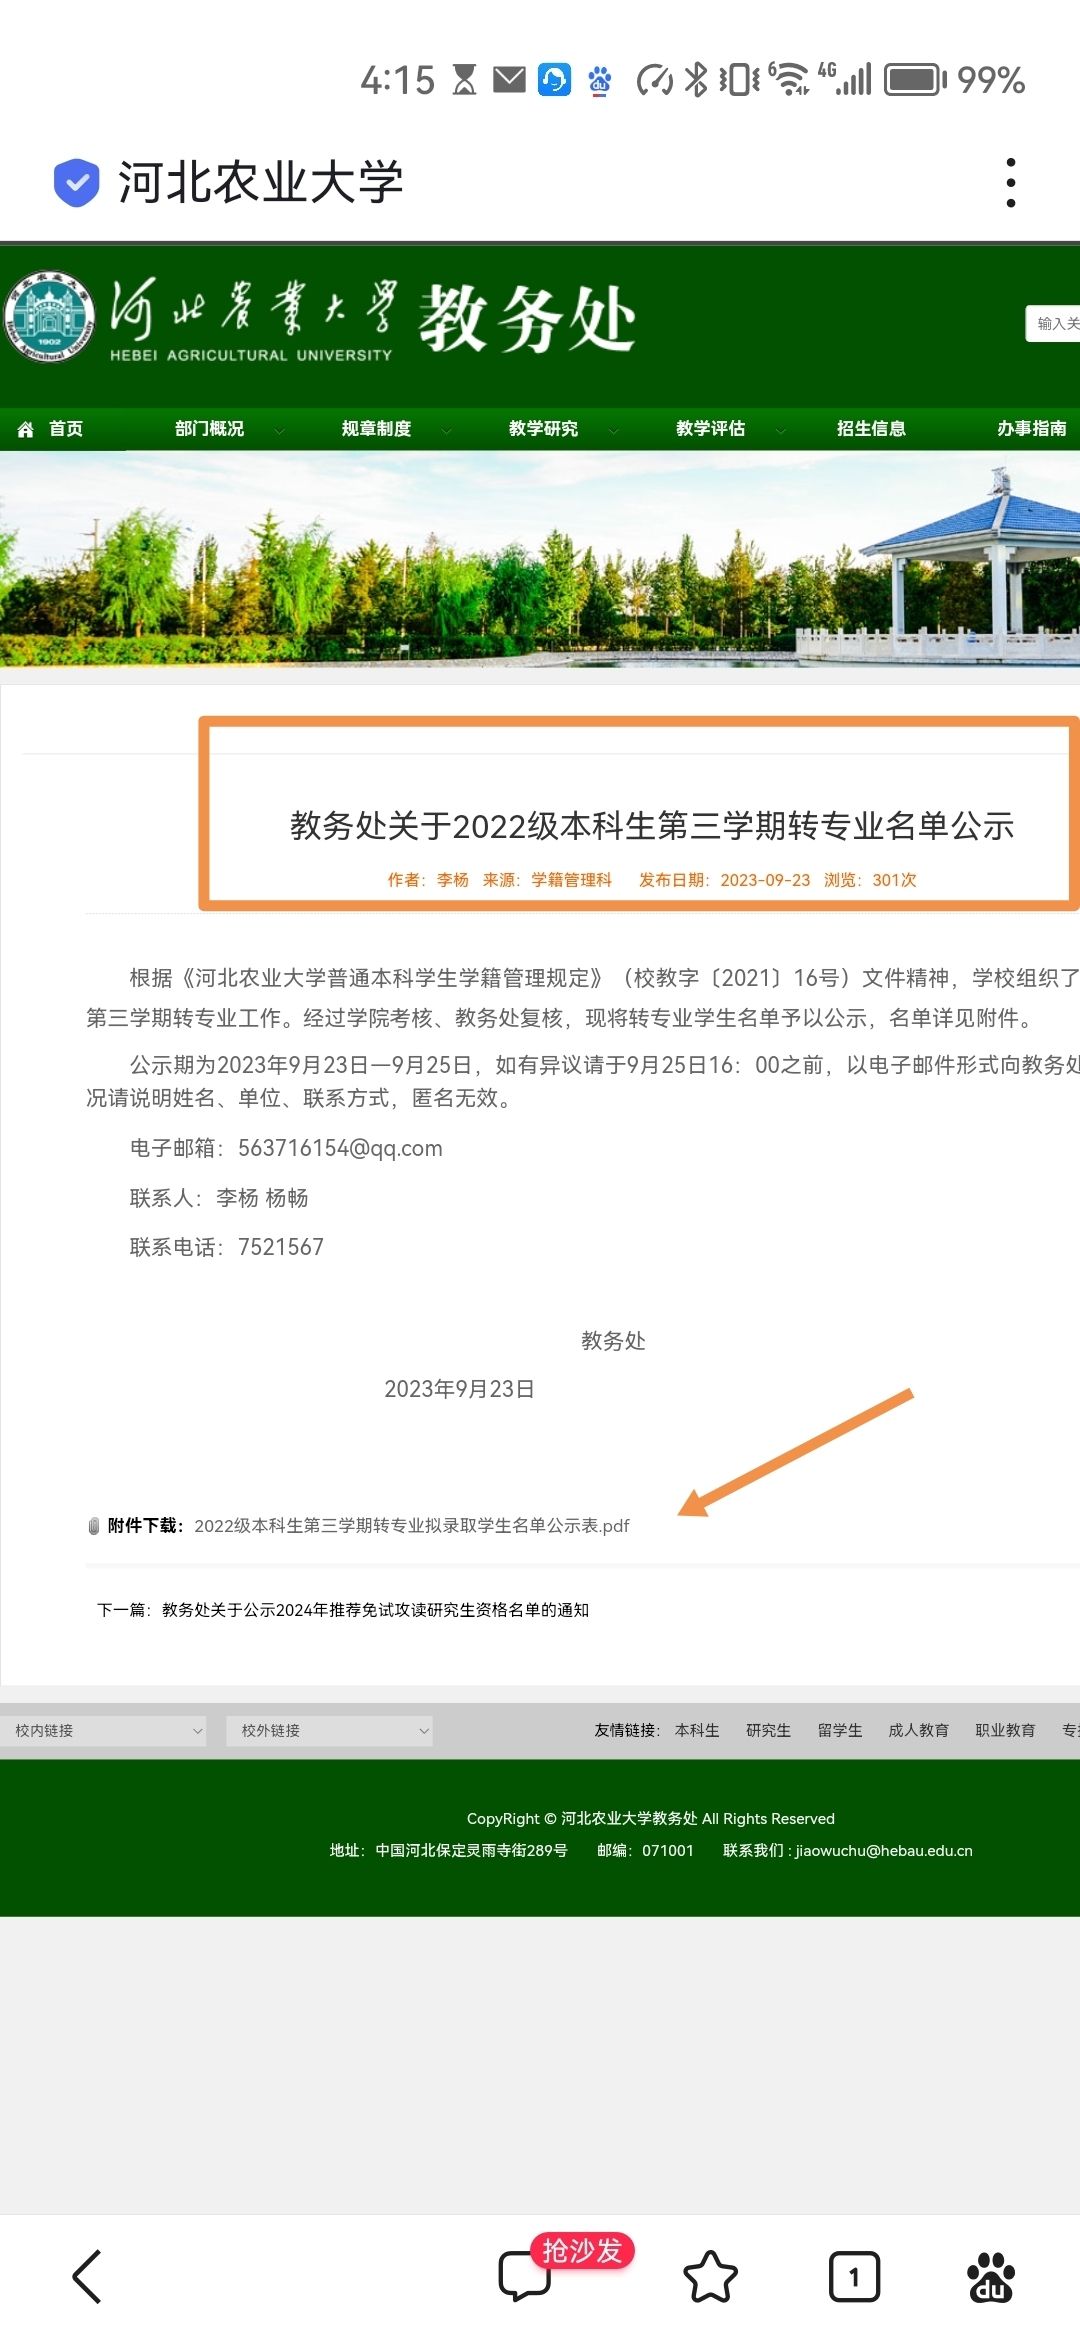Viewport: 1080px width, 2340px height.
Task: Tap the view count 301次
Action: tap(894, 880)
